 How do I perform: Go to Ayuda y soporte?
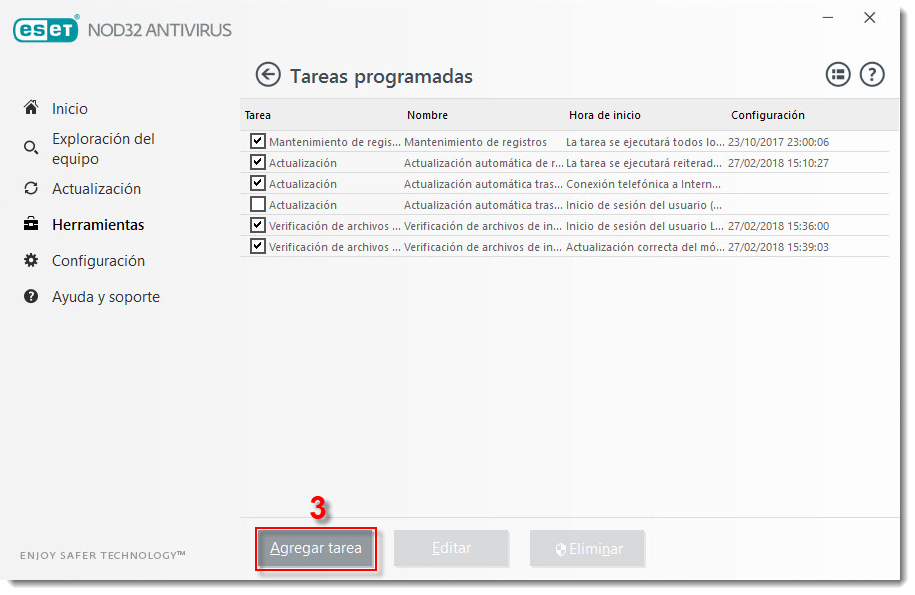pyautogui.click(x=105, y=297)
